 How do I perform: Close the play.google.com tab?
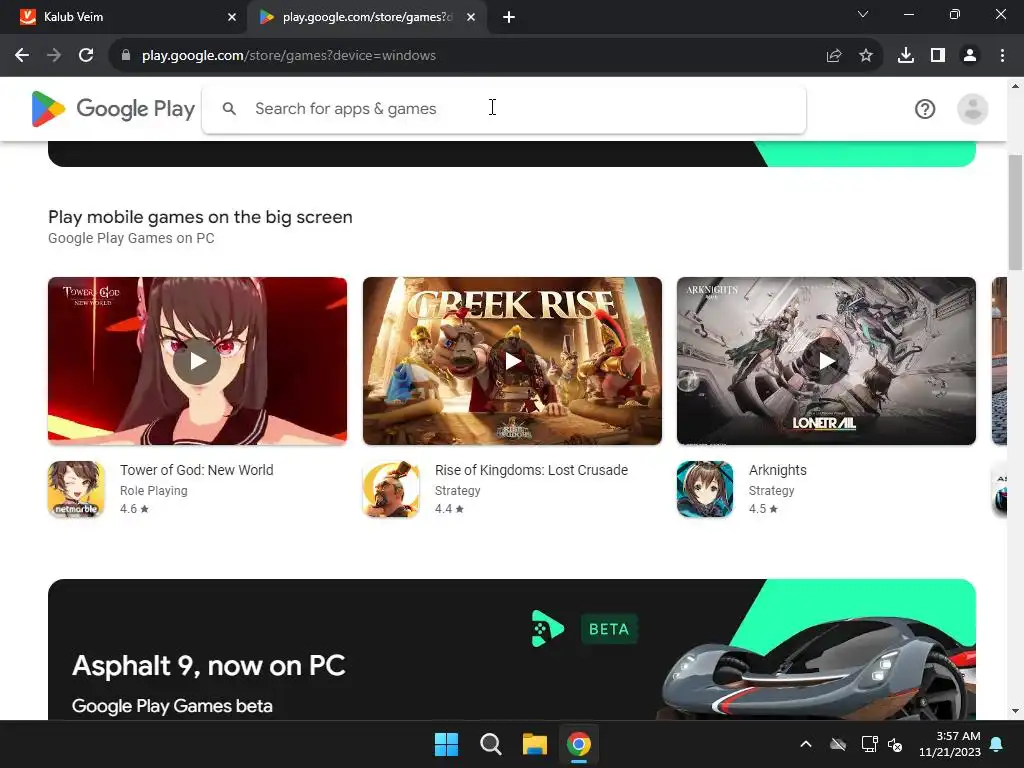point(471,17)
